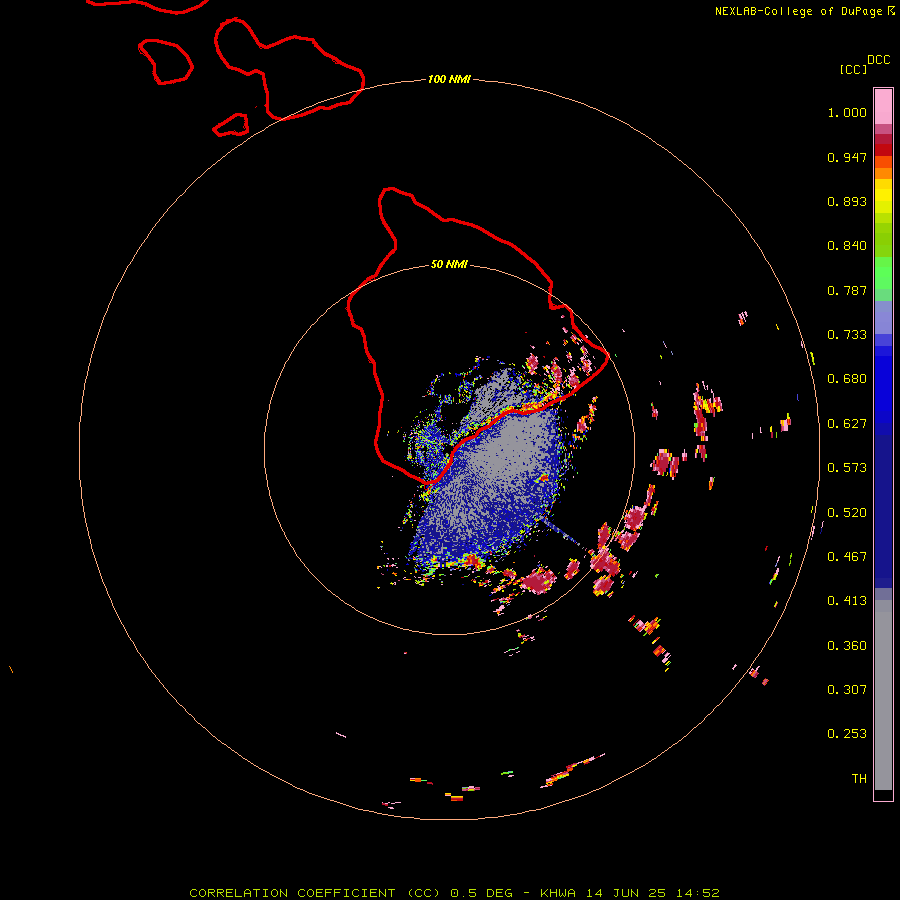Click the 50 NMI range ring label
The width and height of the screenshot is (900, 900).
point(449,264)
